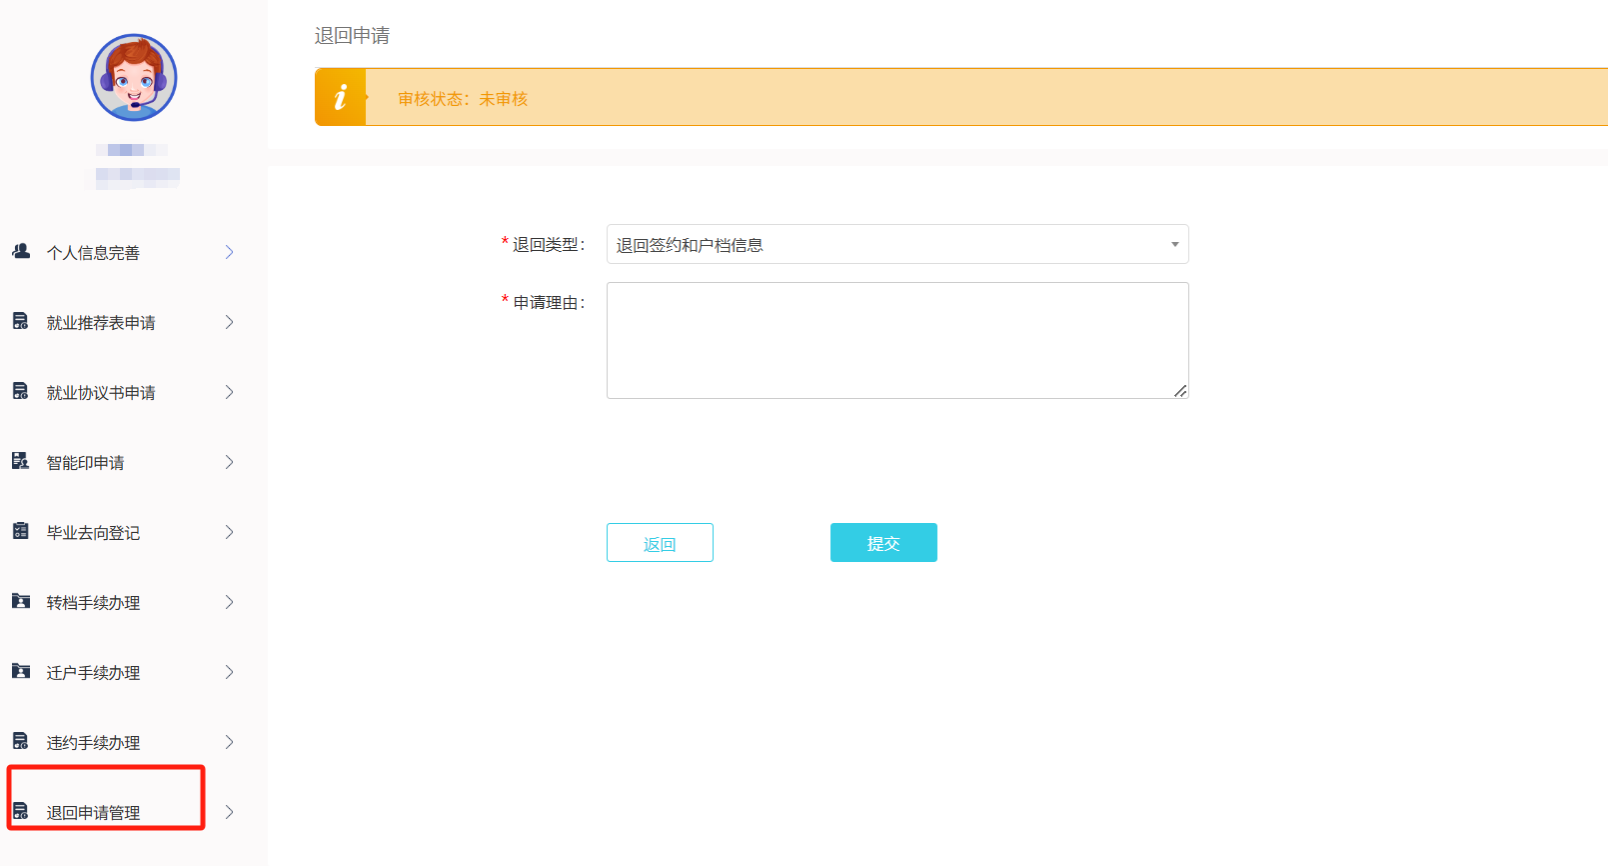Click the 个人信息完善 person icon

(x=21, y=251)
